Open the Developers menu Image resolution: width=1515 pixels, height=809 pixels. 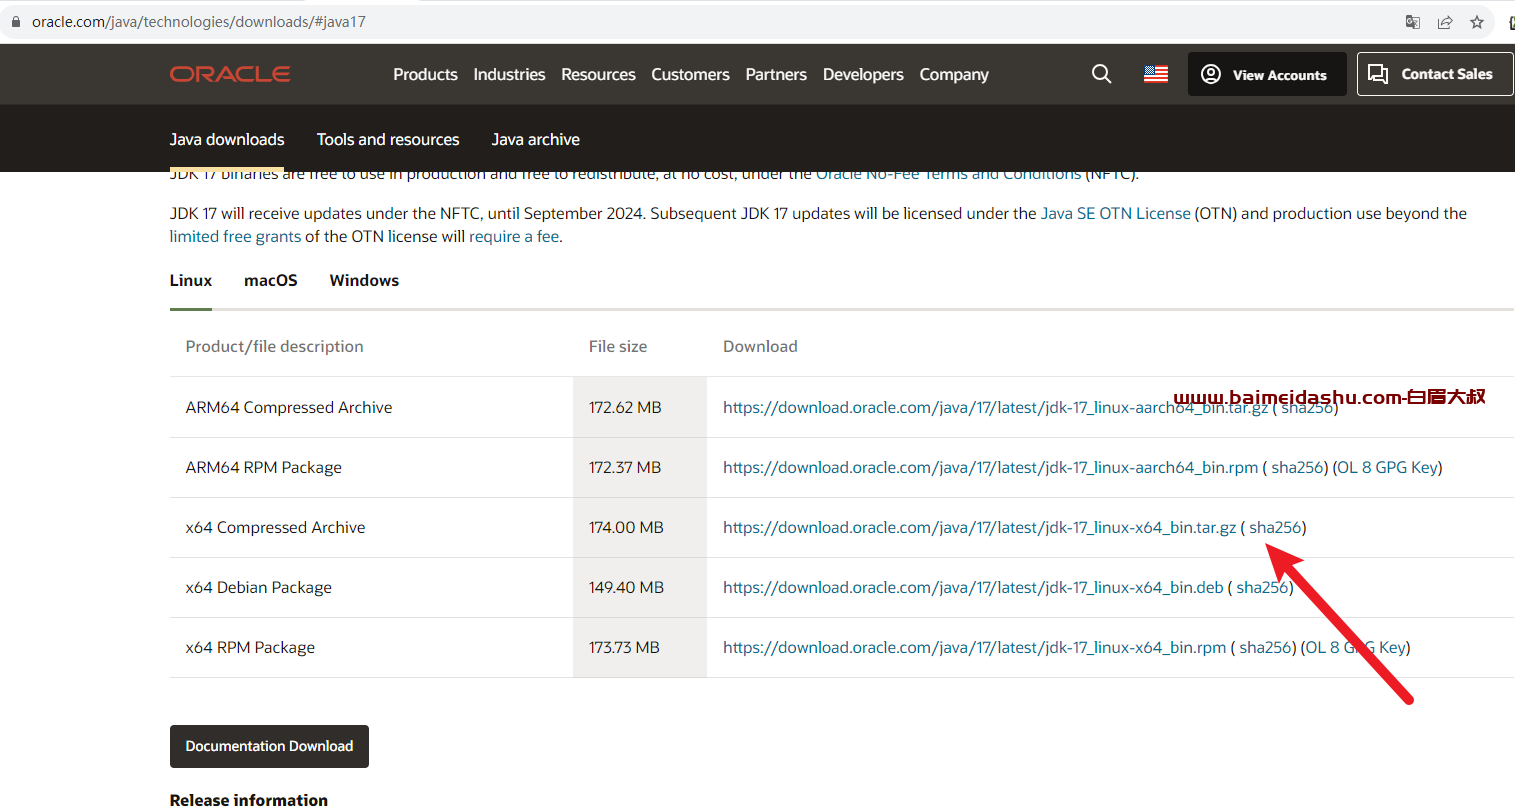point(863,74)
